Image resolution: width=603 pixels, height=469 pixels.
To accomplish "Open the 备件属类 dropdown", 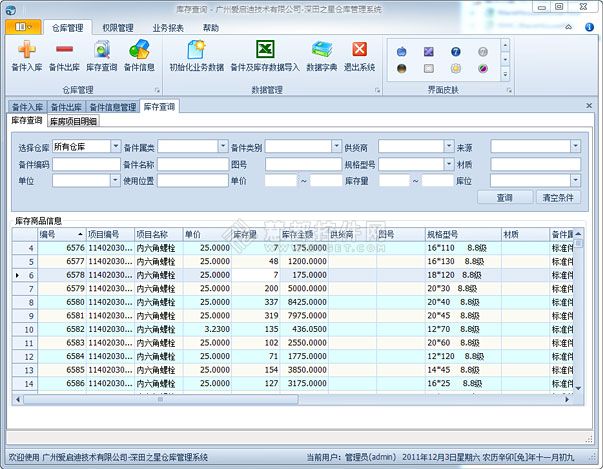I will [x=223, y=146].
